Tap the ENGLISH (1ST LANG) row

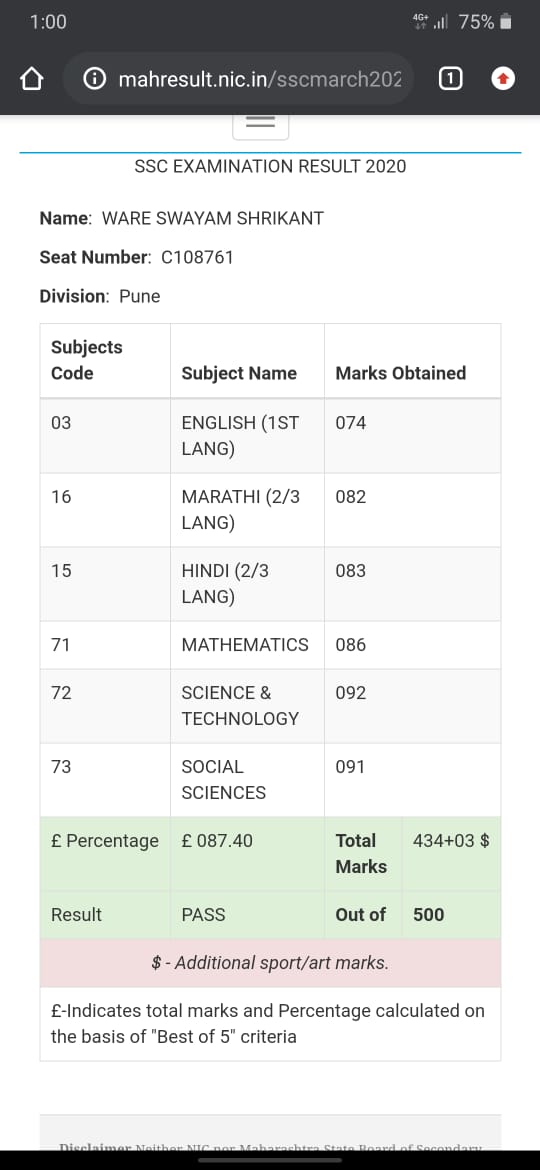[270, 436]
